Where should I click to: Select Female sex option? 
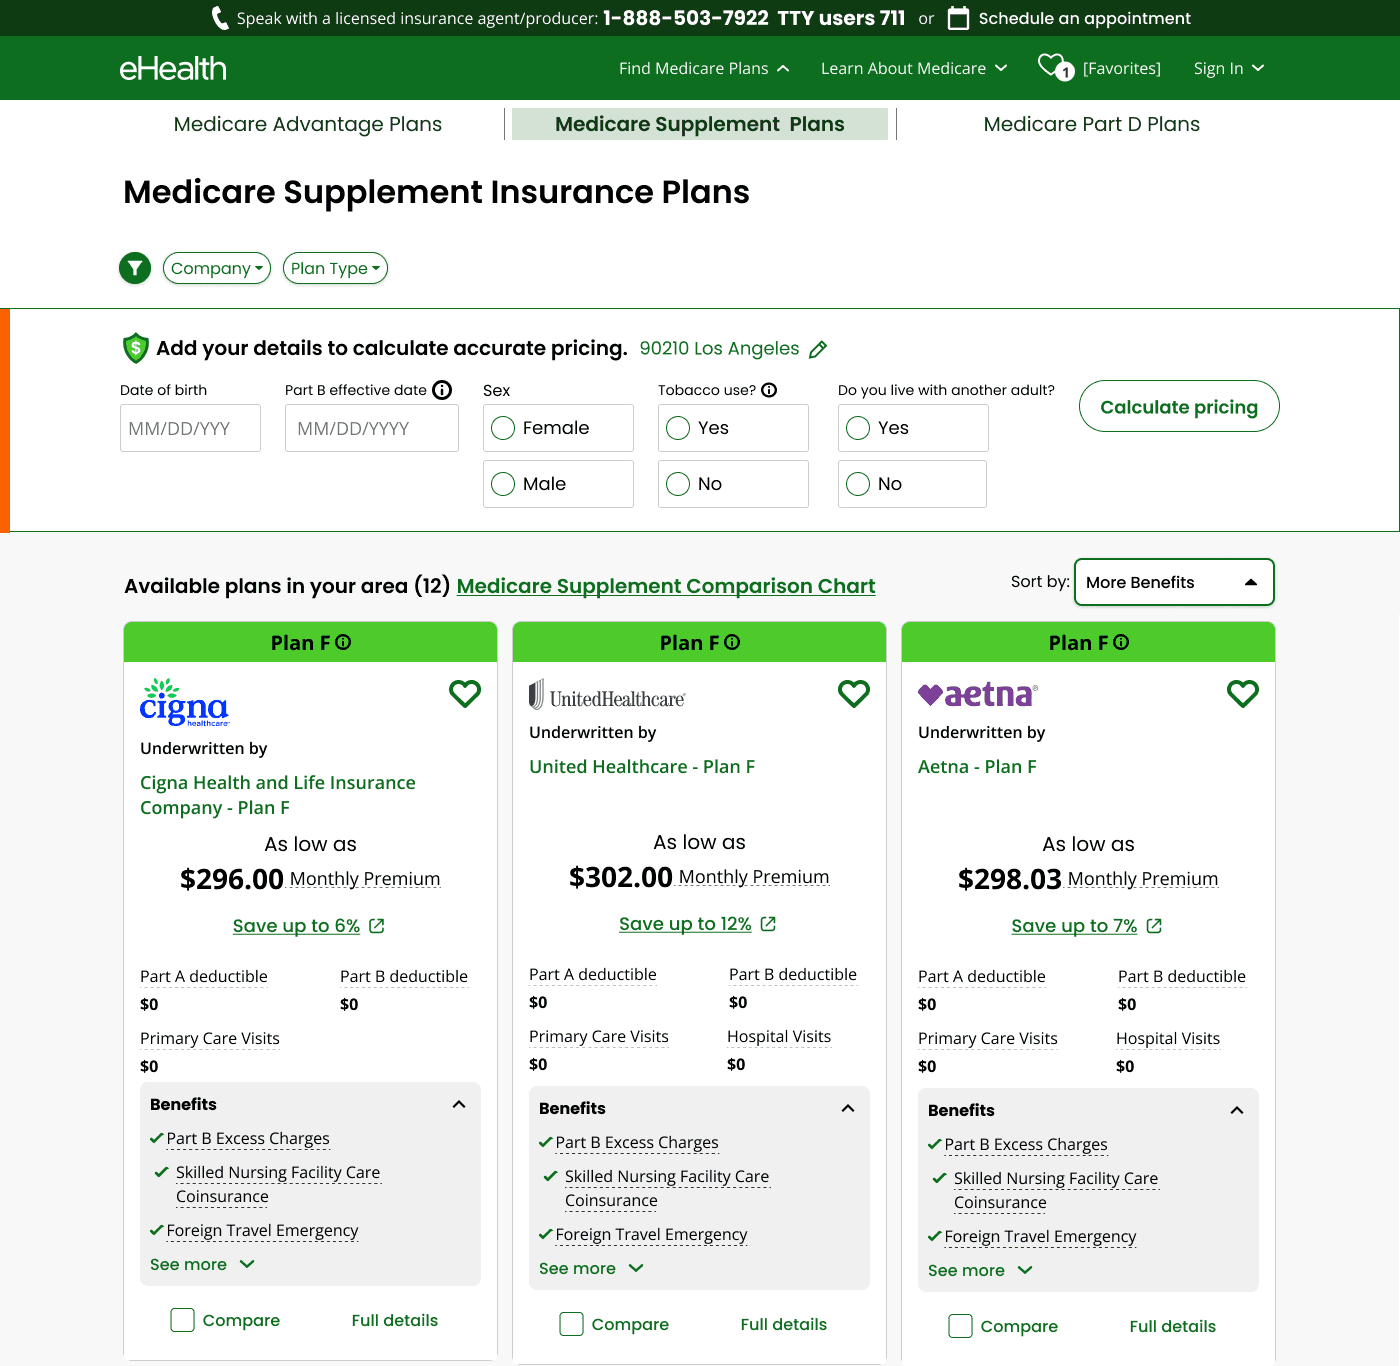(x=558, y=428)
